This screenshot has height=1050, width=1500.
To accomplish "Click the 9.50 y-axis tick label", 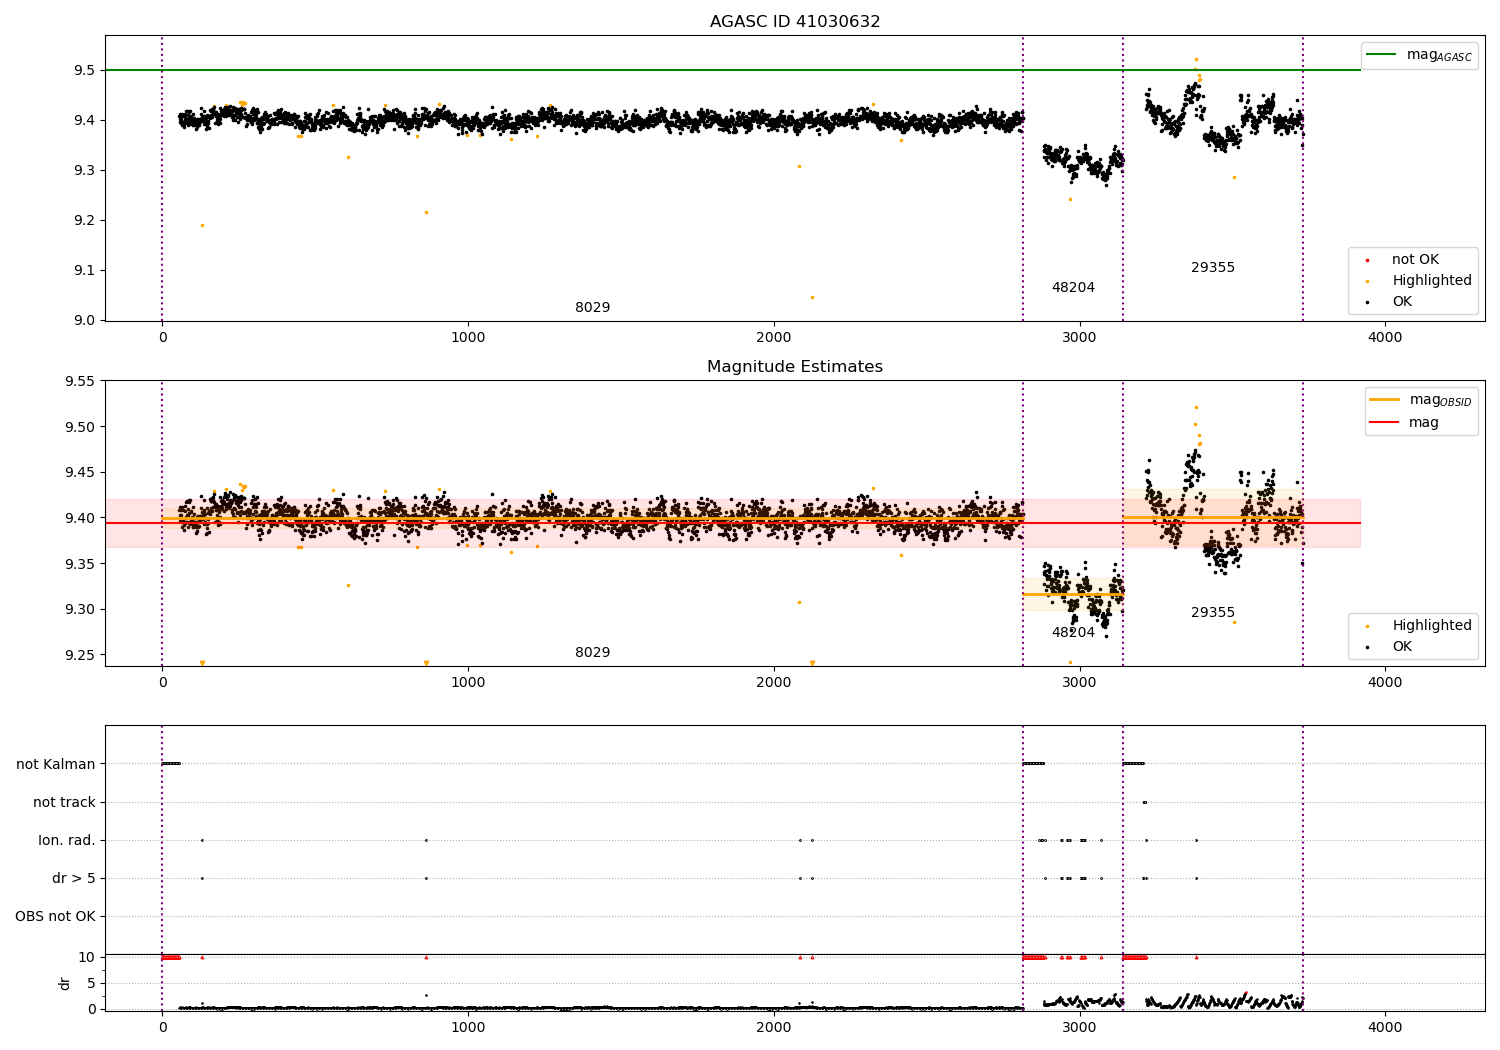I will pos(80,427).
